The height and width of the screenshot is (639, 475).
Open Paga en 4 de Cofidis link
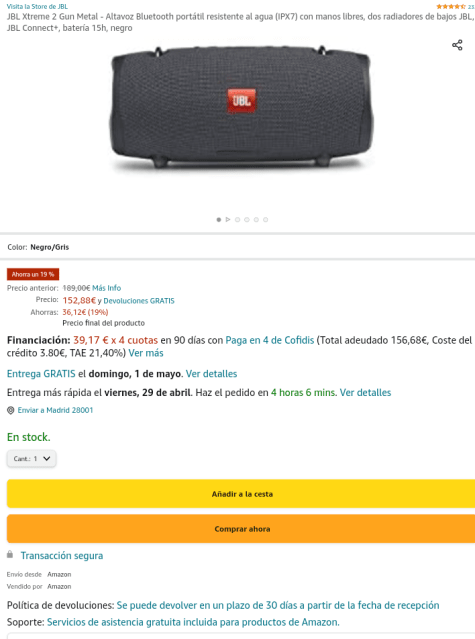270,340
